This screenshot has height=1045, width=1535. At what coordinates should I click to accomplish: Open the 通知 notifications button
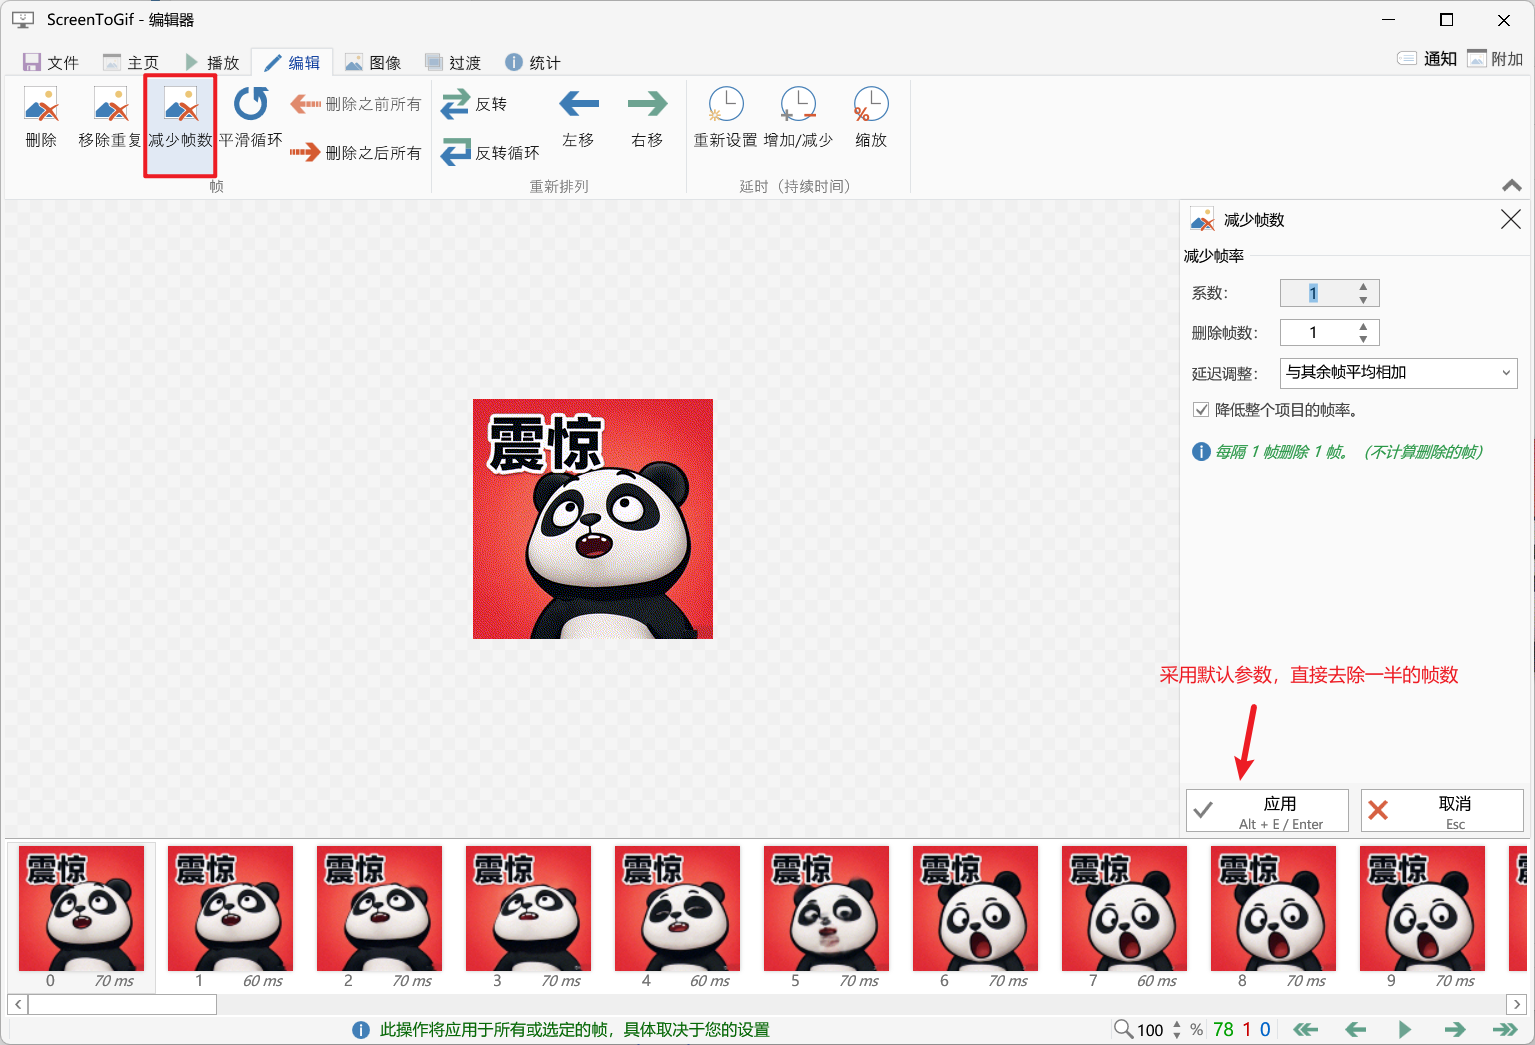[x=1427, y=58]
